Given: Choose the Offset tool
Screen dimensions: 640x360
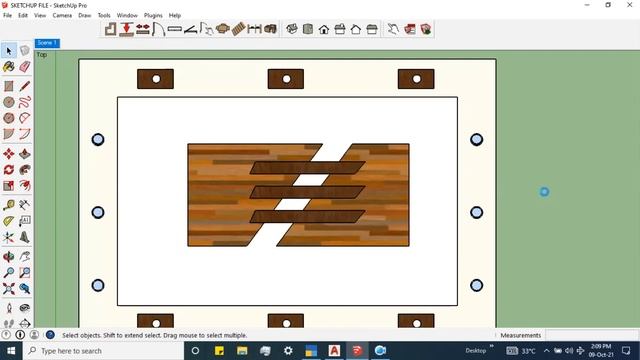Looking at the screenshot, I should (x=24, y=186).
